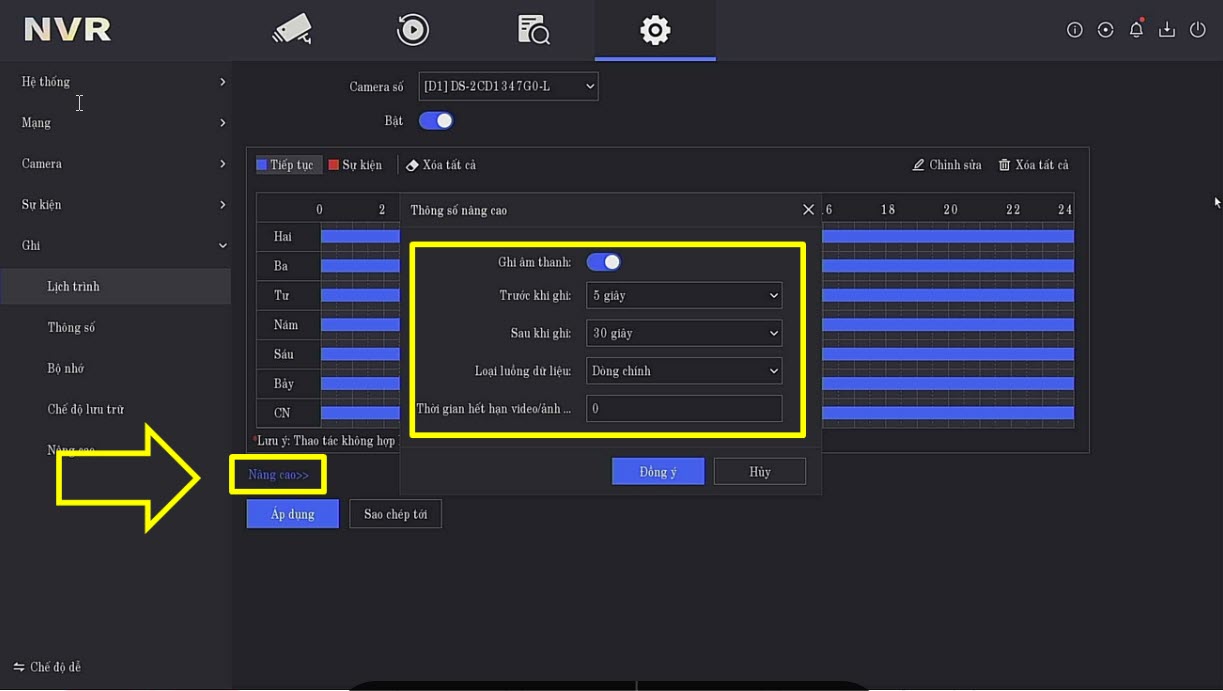The image size is (1223, 691).
Task: Click the Nâng cao>> link
Action: click(x=278, y=475)
